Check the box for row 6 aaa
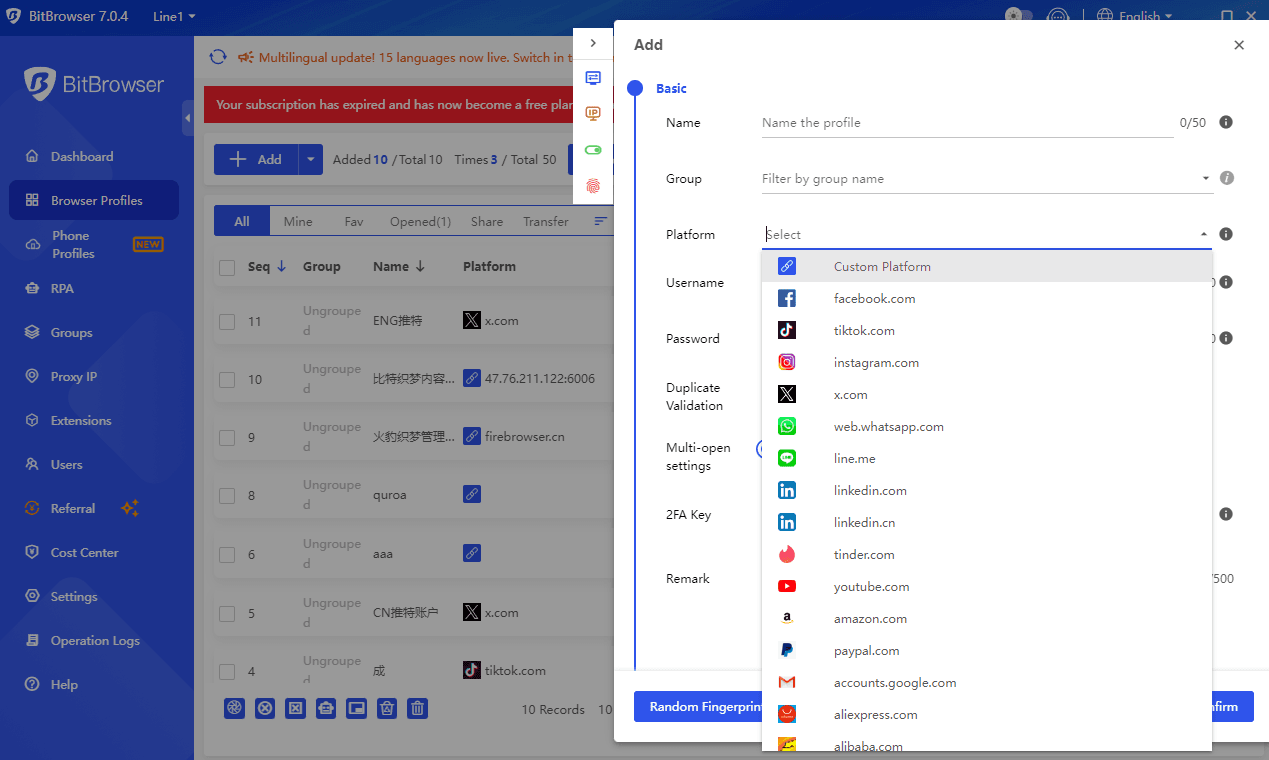The height and width of the screenshot is (760, 1269). (227, 554)
